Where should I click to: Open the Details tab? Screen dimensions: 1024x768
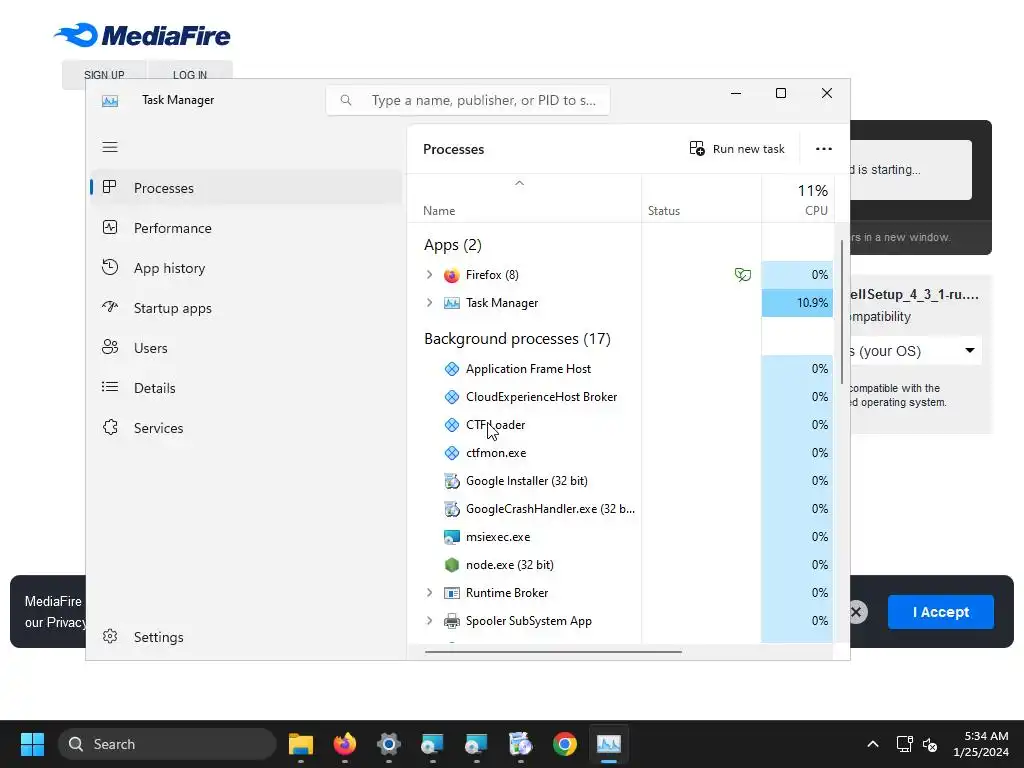pyautogui.click(x=246, y=388)
